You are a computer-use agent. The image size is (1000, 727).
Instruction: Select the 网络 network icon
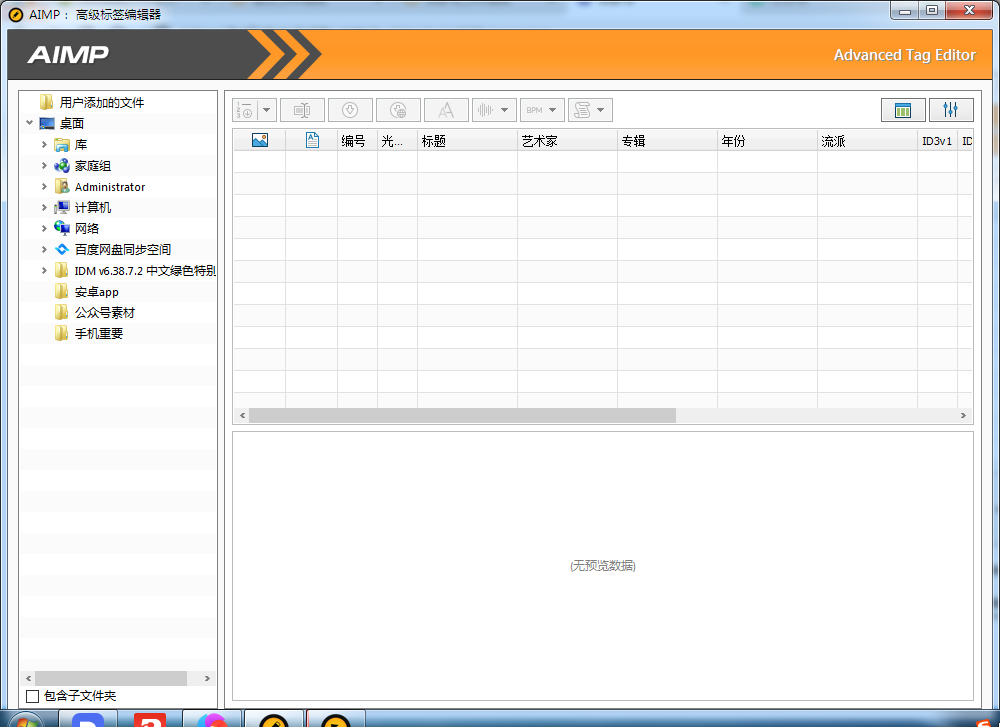tap(62, 228)
